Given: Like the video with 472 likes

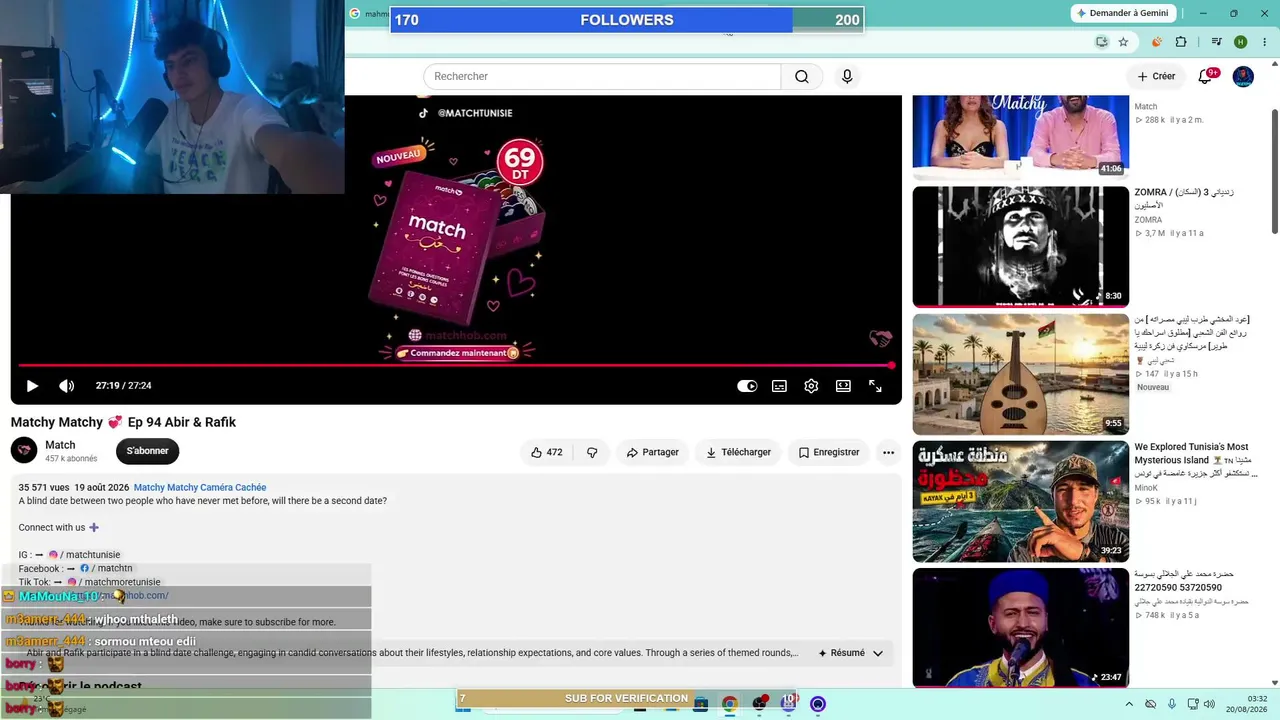Looking at the screenshot, I should click(546, 452).
